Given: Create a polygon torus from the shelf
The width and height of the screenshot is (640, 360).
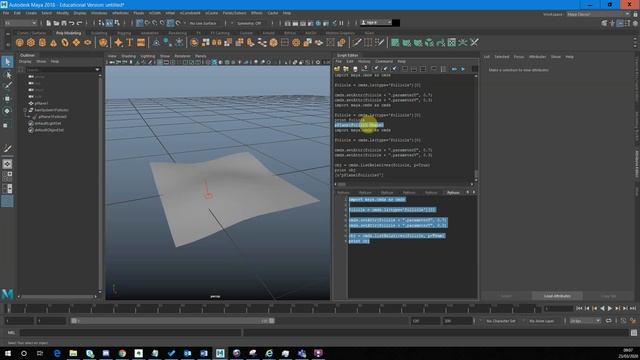Looking at the screenshot, I should pos(65,42).
